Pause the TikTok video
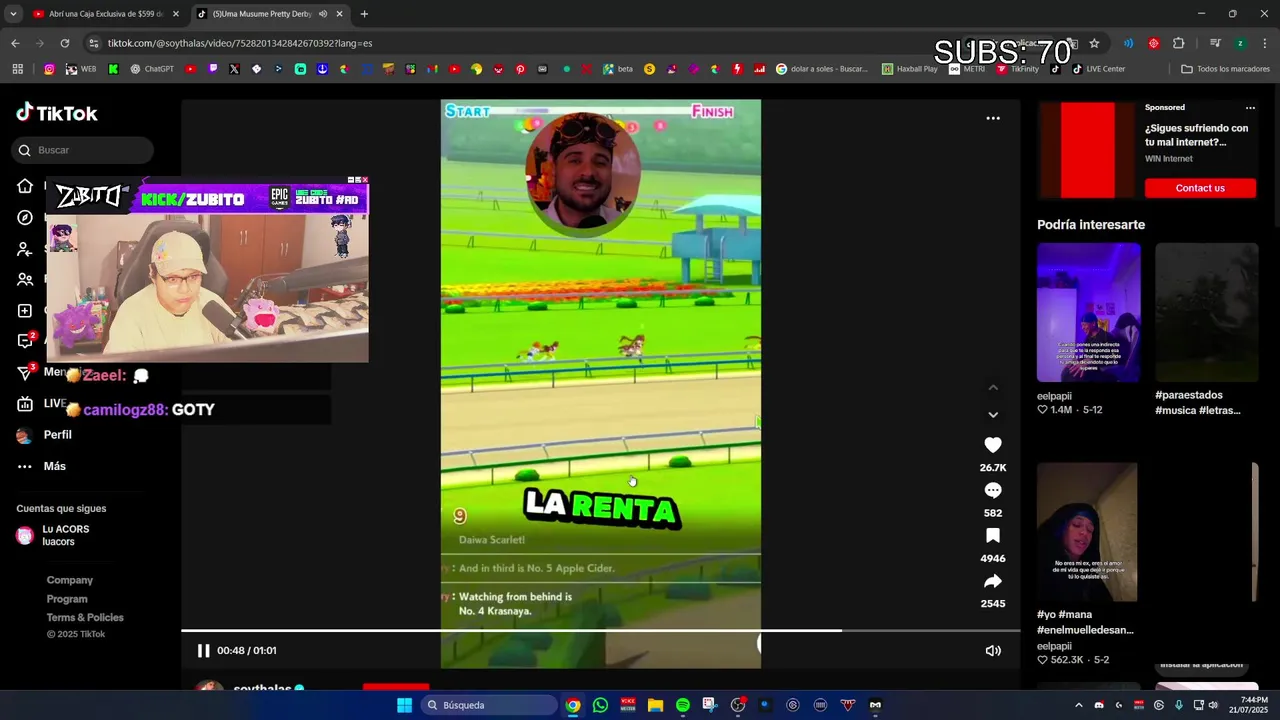The width and height of the screenshot is (1280, 720). coord(203,651)
